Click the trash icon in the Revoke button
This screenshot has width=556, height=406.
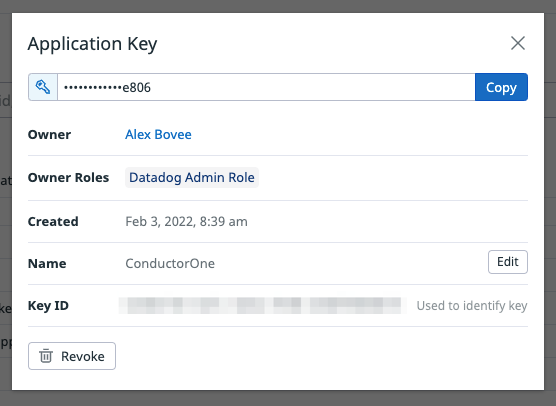pos(46,356)
